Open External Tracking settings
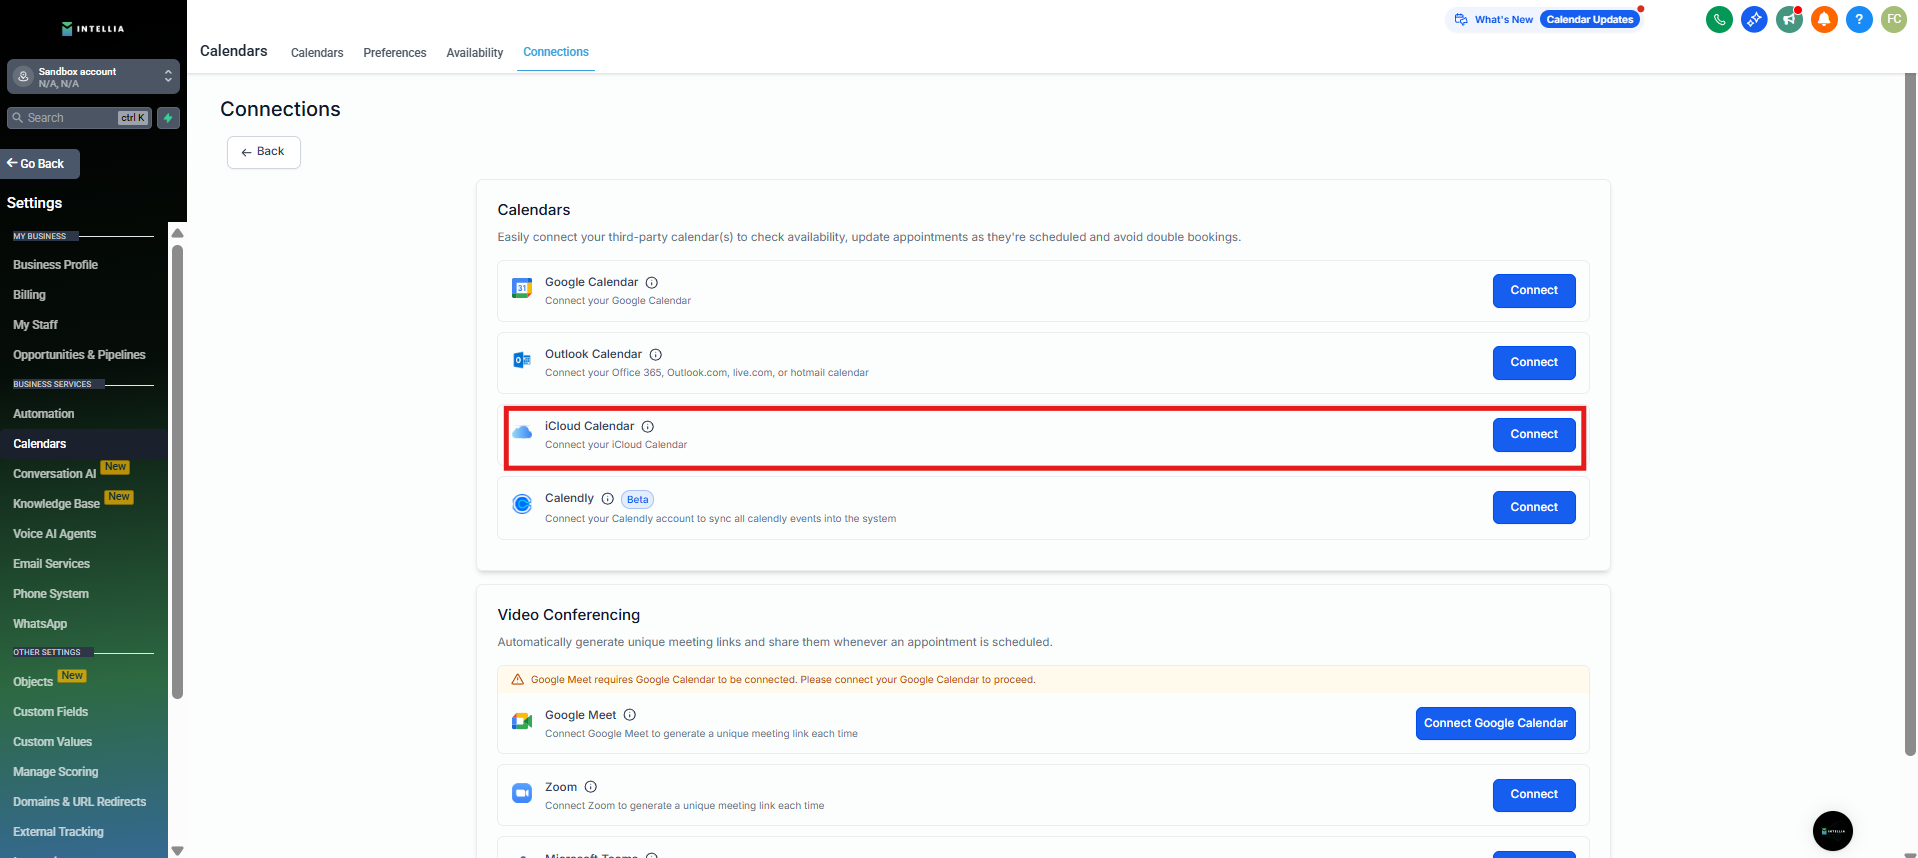1918x858 pixels. (x=59, y=832)
